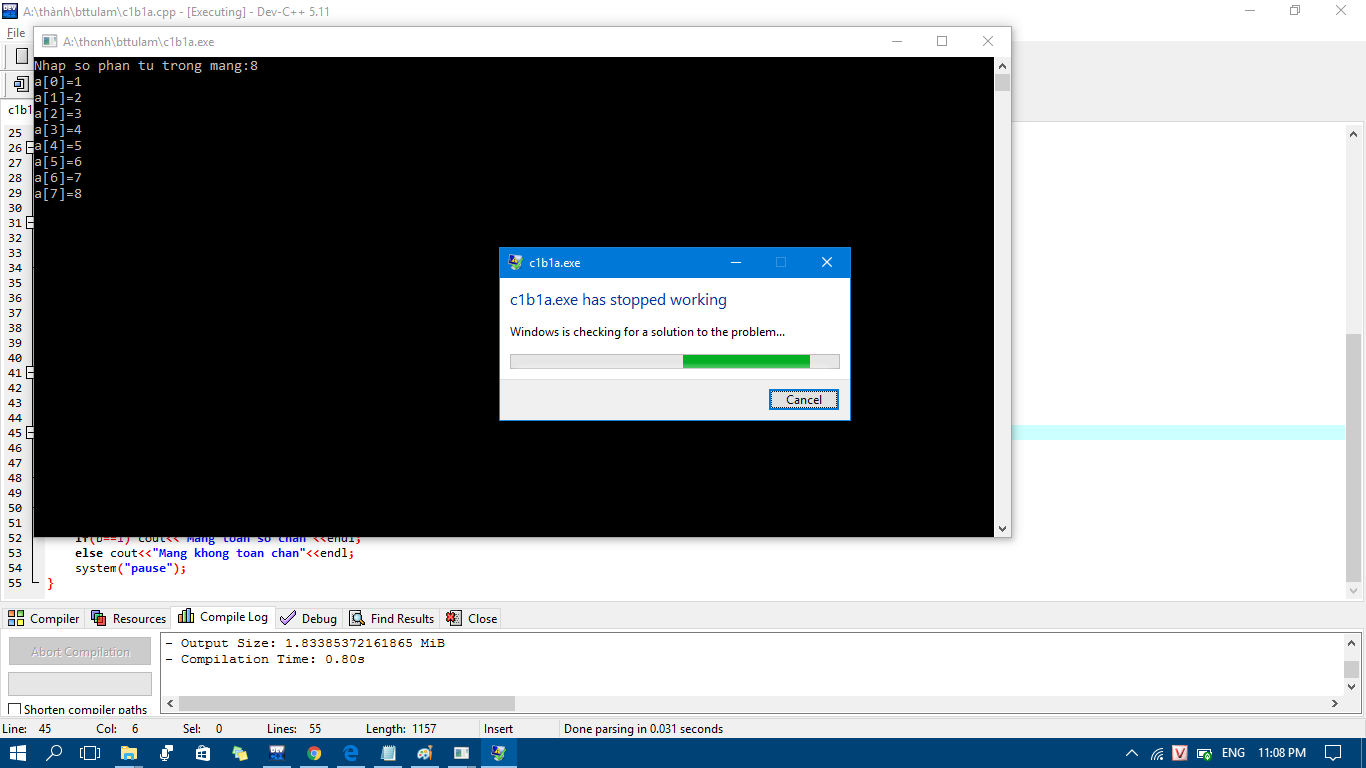The image size is (1366, 768).
Task: Open Dev-C++ from the taskbar
Action: pos(278,753)
